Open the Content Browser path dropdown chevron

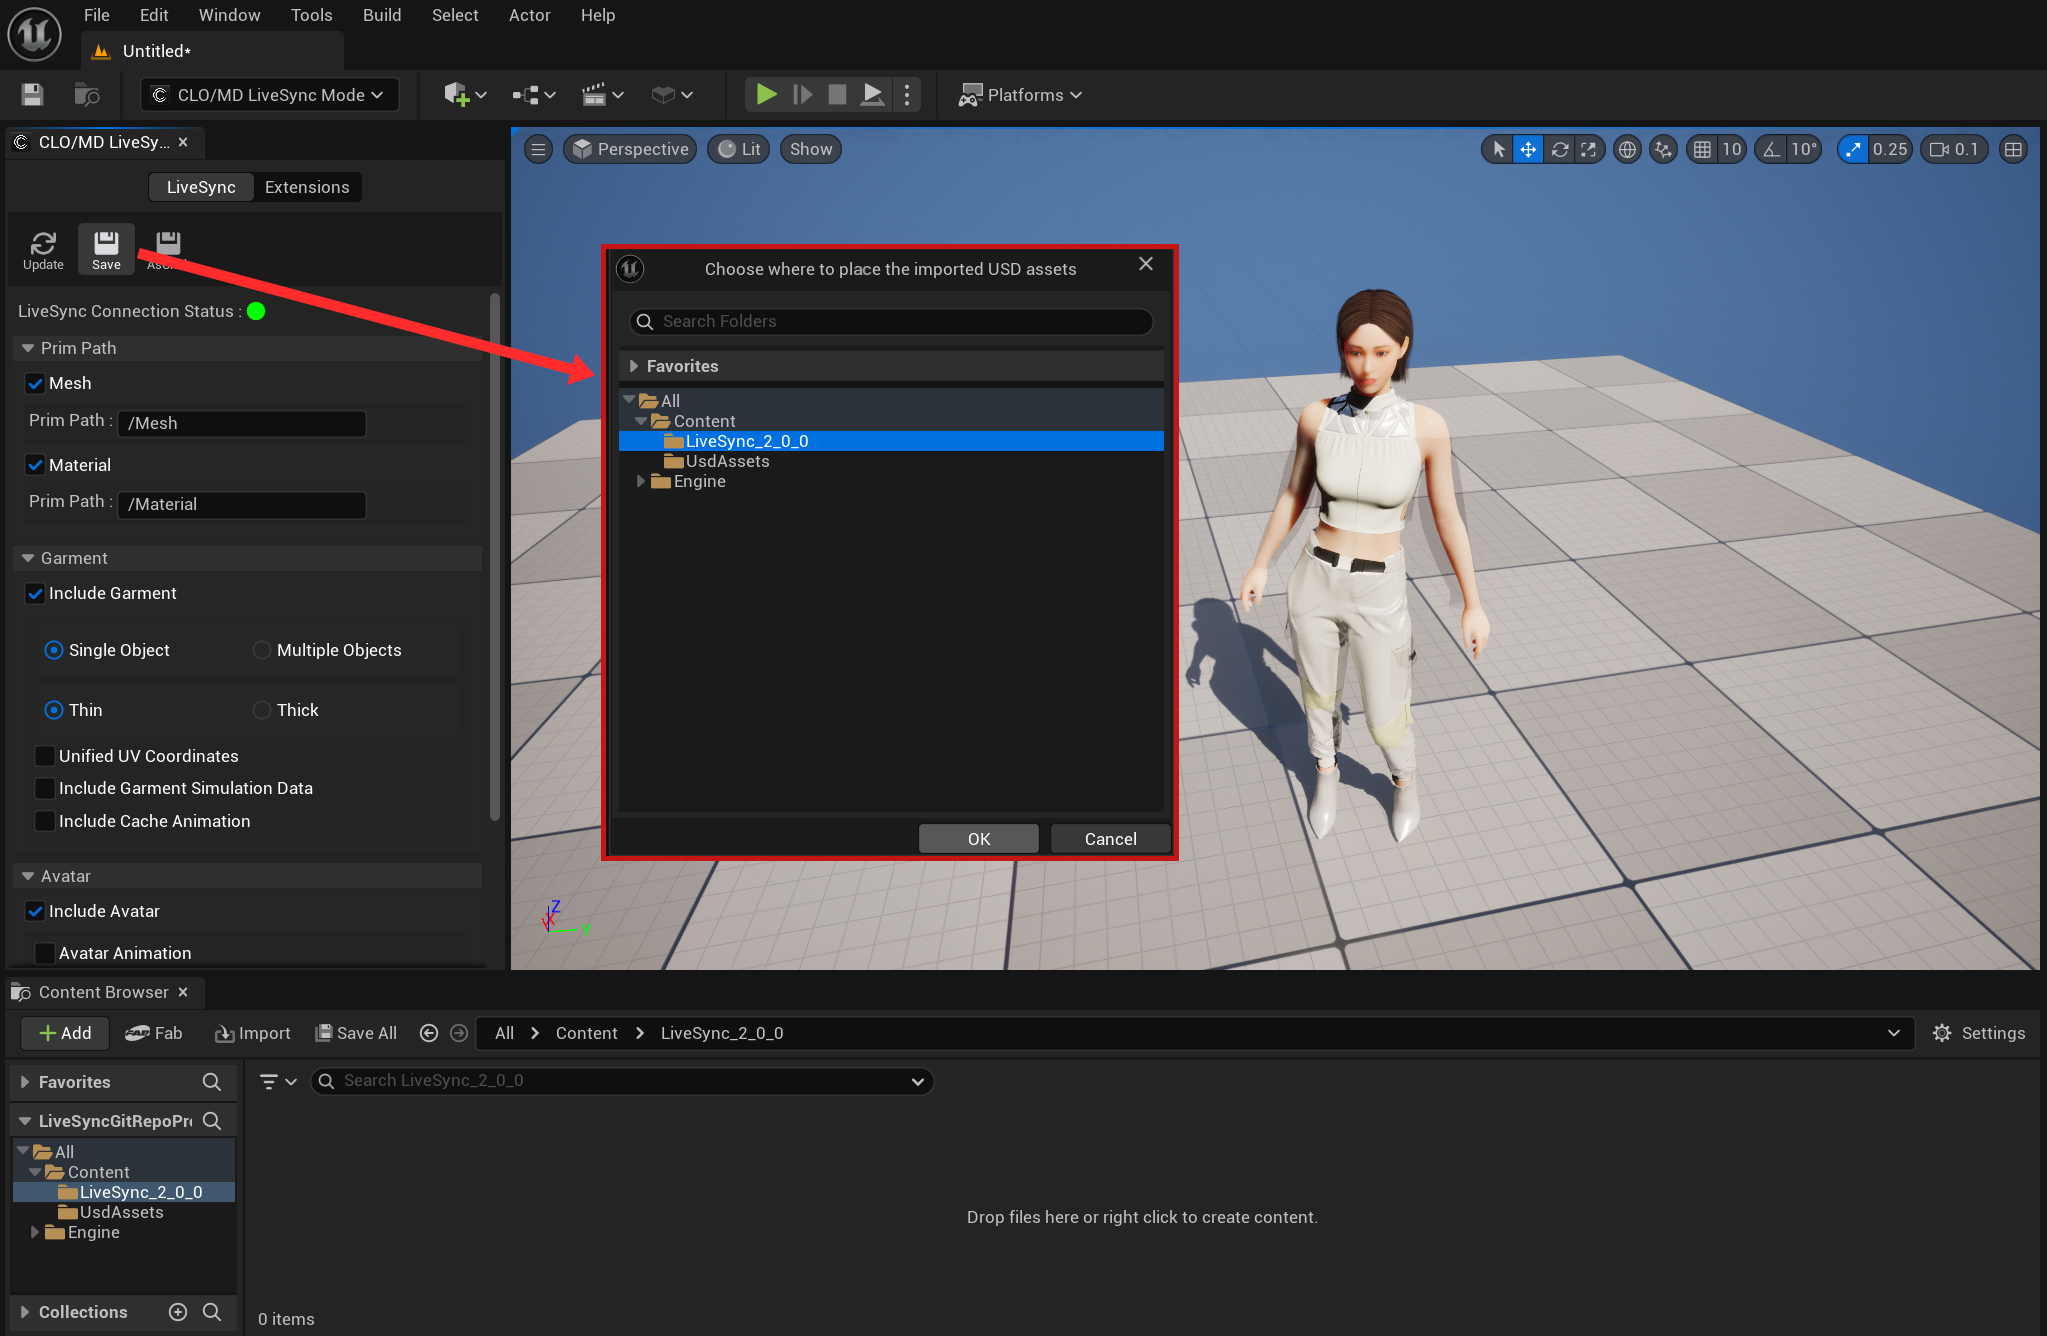1893,1033
